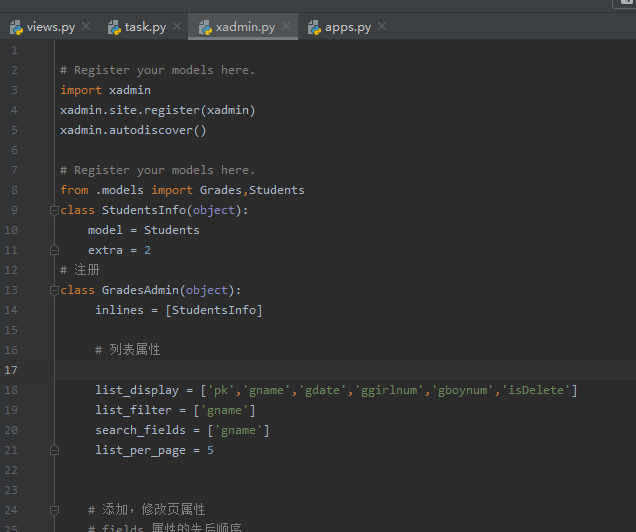The width and height of the screenshot is (636, 532).
Task: Click 'inlines = [StudentsInfo]' line
Action: click(179, 310)
